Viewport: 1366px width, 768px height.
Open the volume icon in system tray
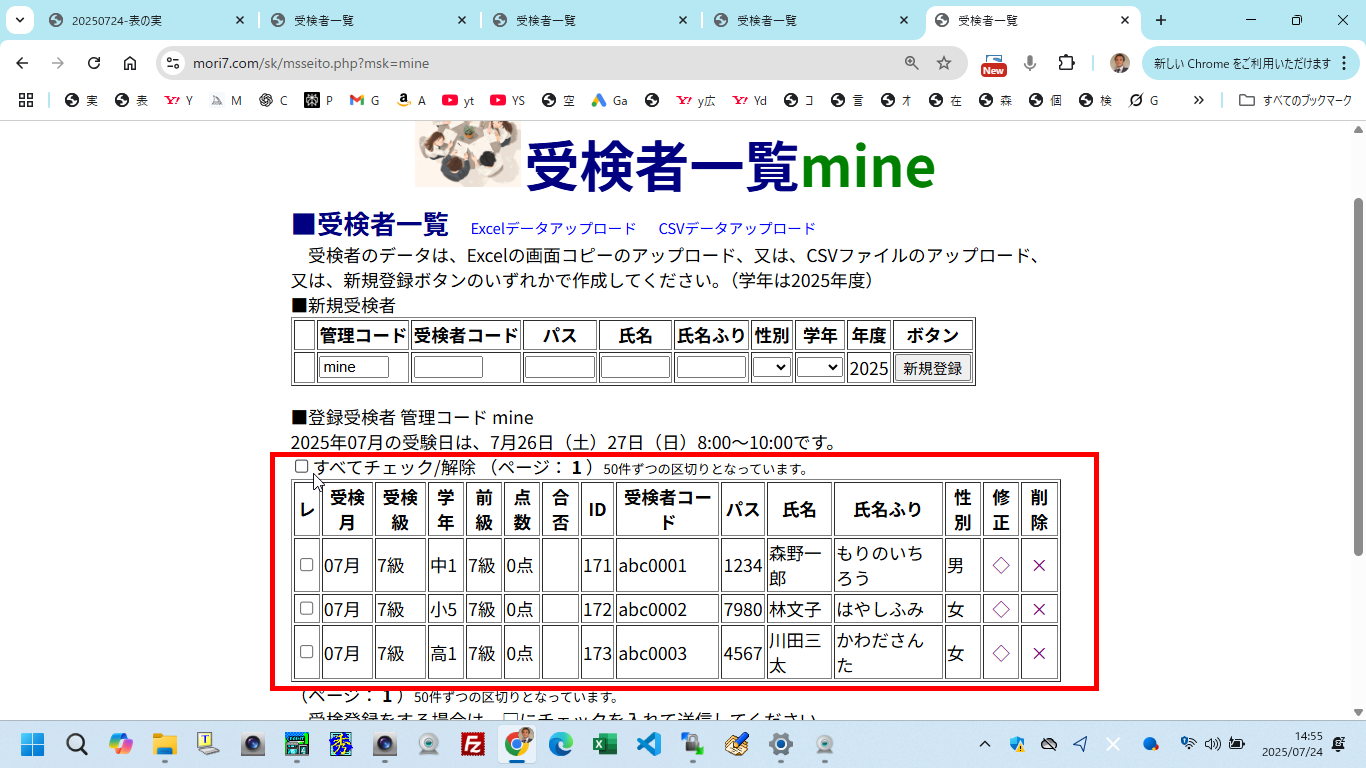[x=1213, y=744]
